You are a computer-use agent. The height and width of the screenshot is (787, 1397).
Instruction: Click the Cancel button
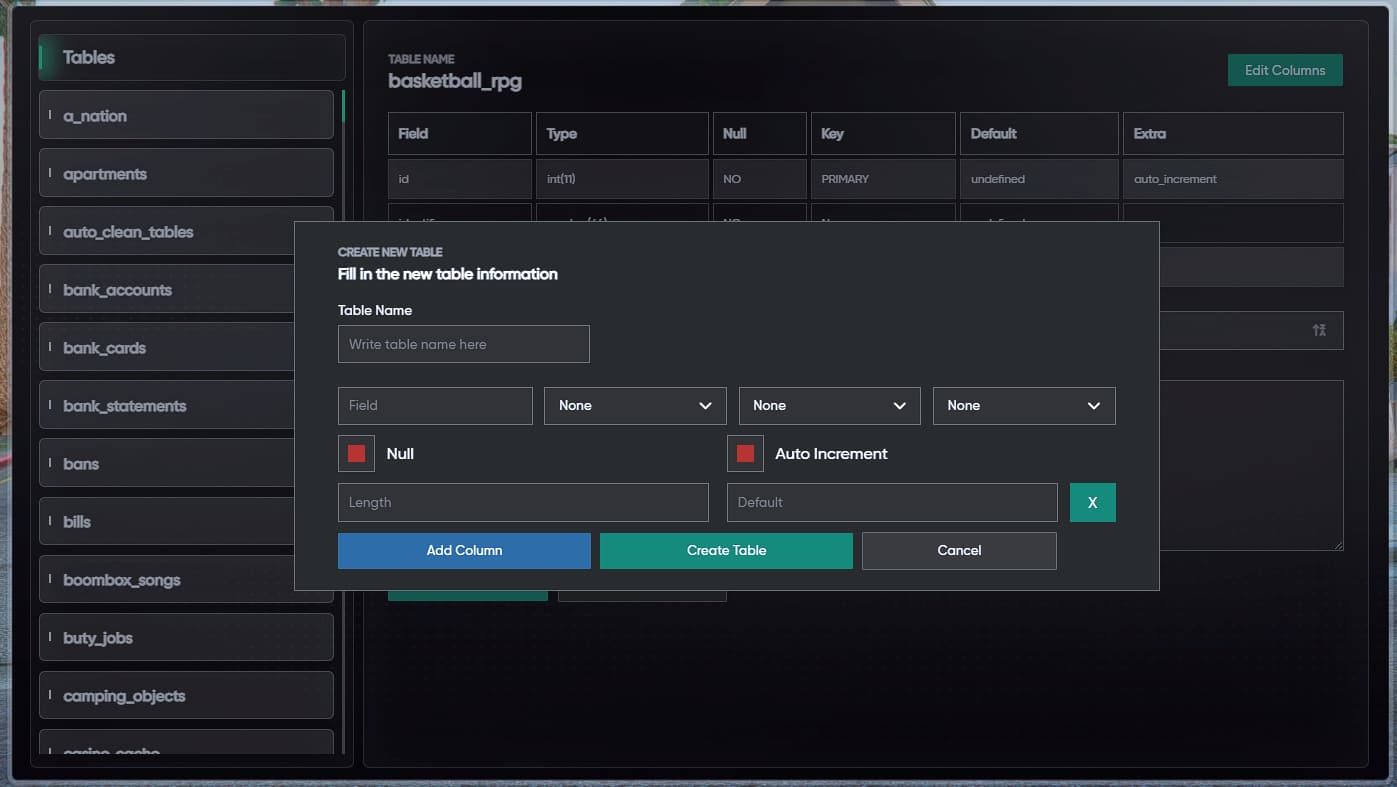pyautogui.click(x=958, y=550)
